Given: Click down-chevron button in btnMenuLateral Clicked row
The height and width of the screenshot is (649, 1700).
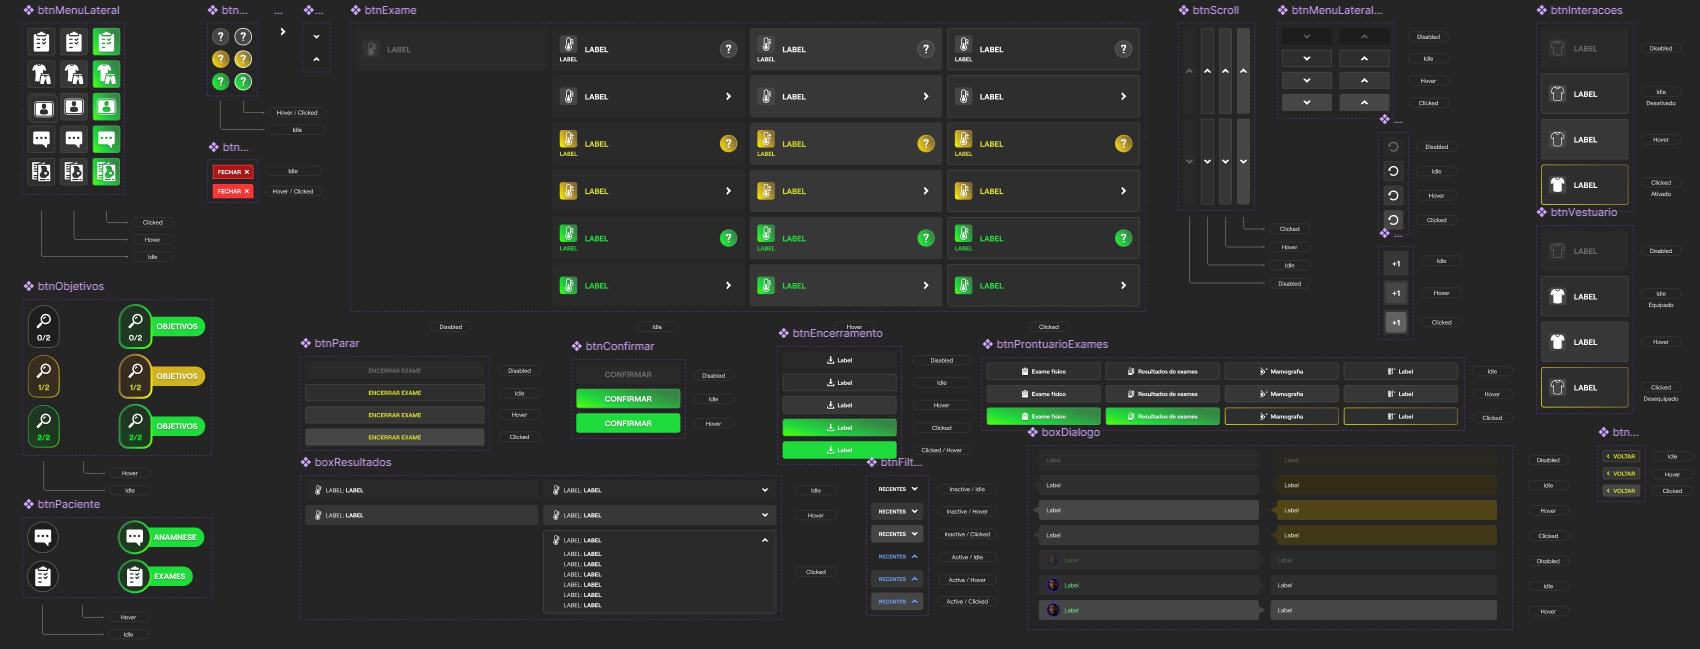Looking at the screenshot, I should tap(1307, 102).
